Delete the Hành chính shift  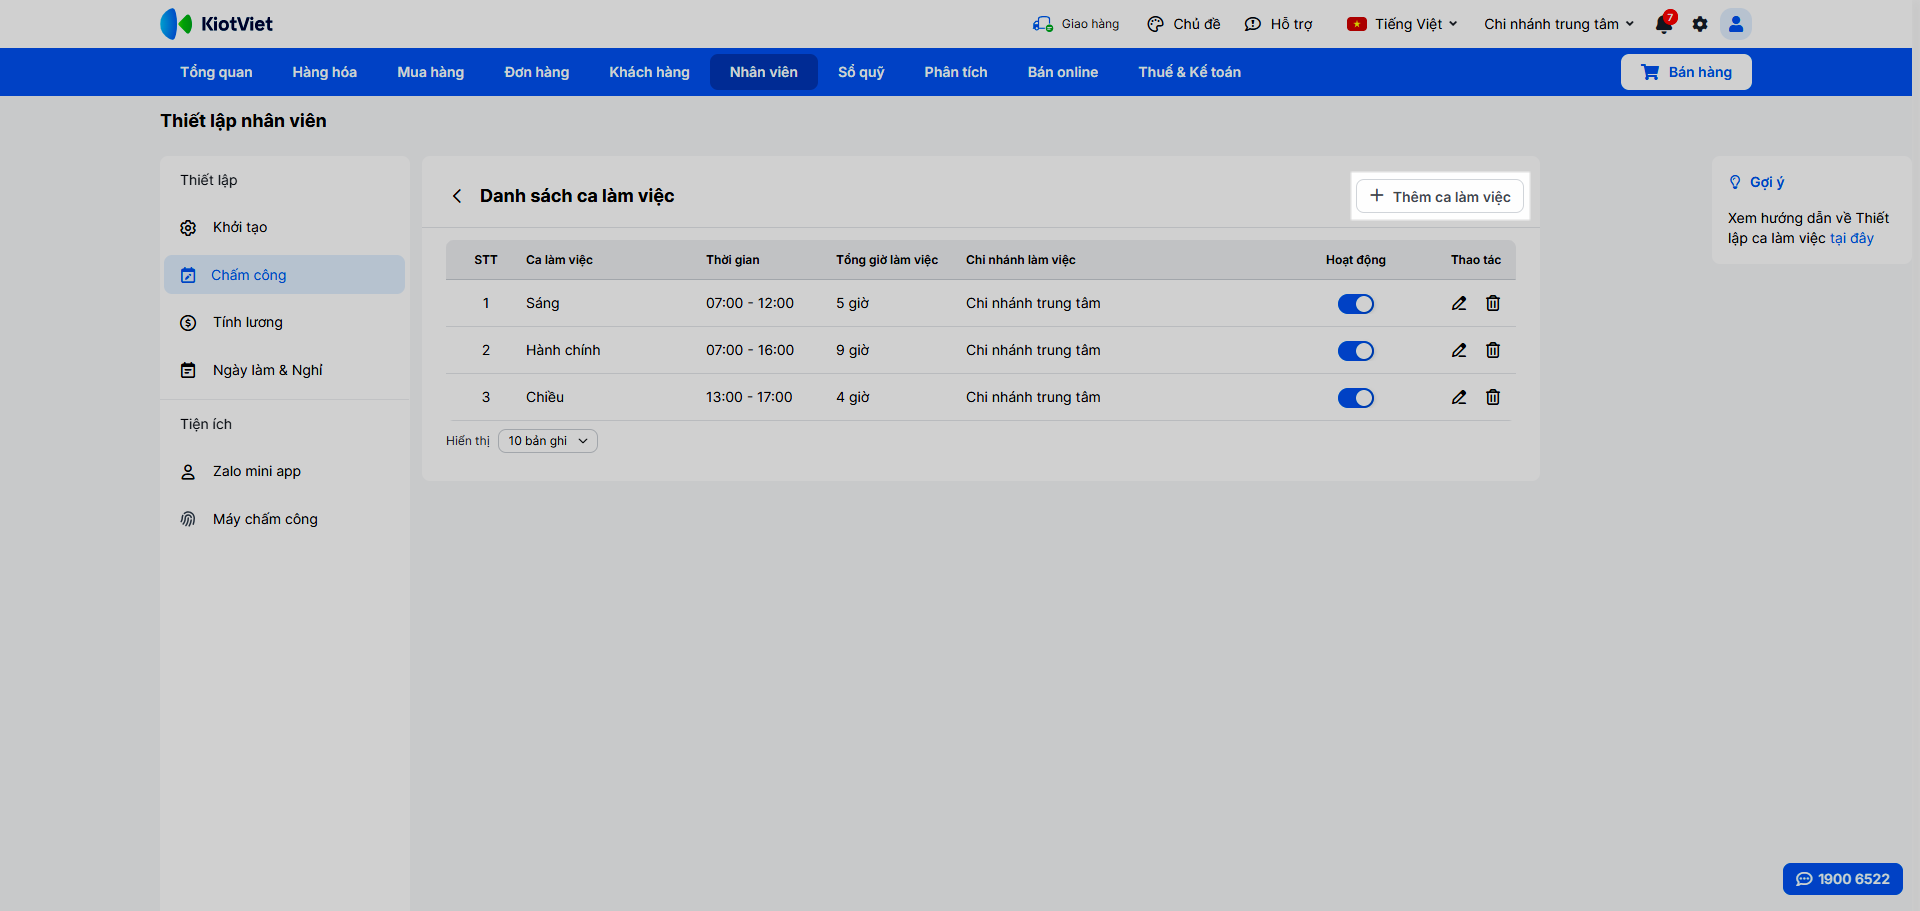pos(1493,350)
